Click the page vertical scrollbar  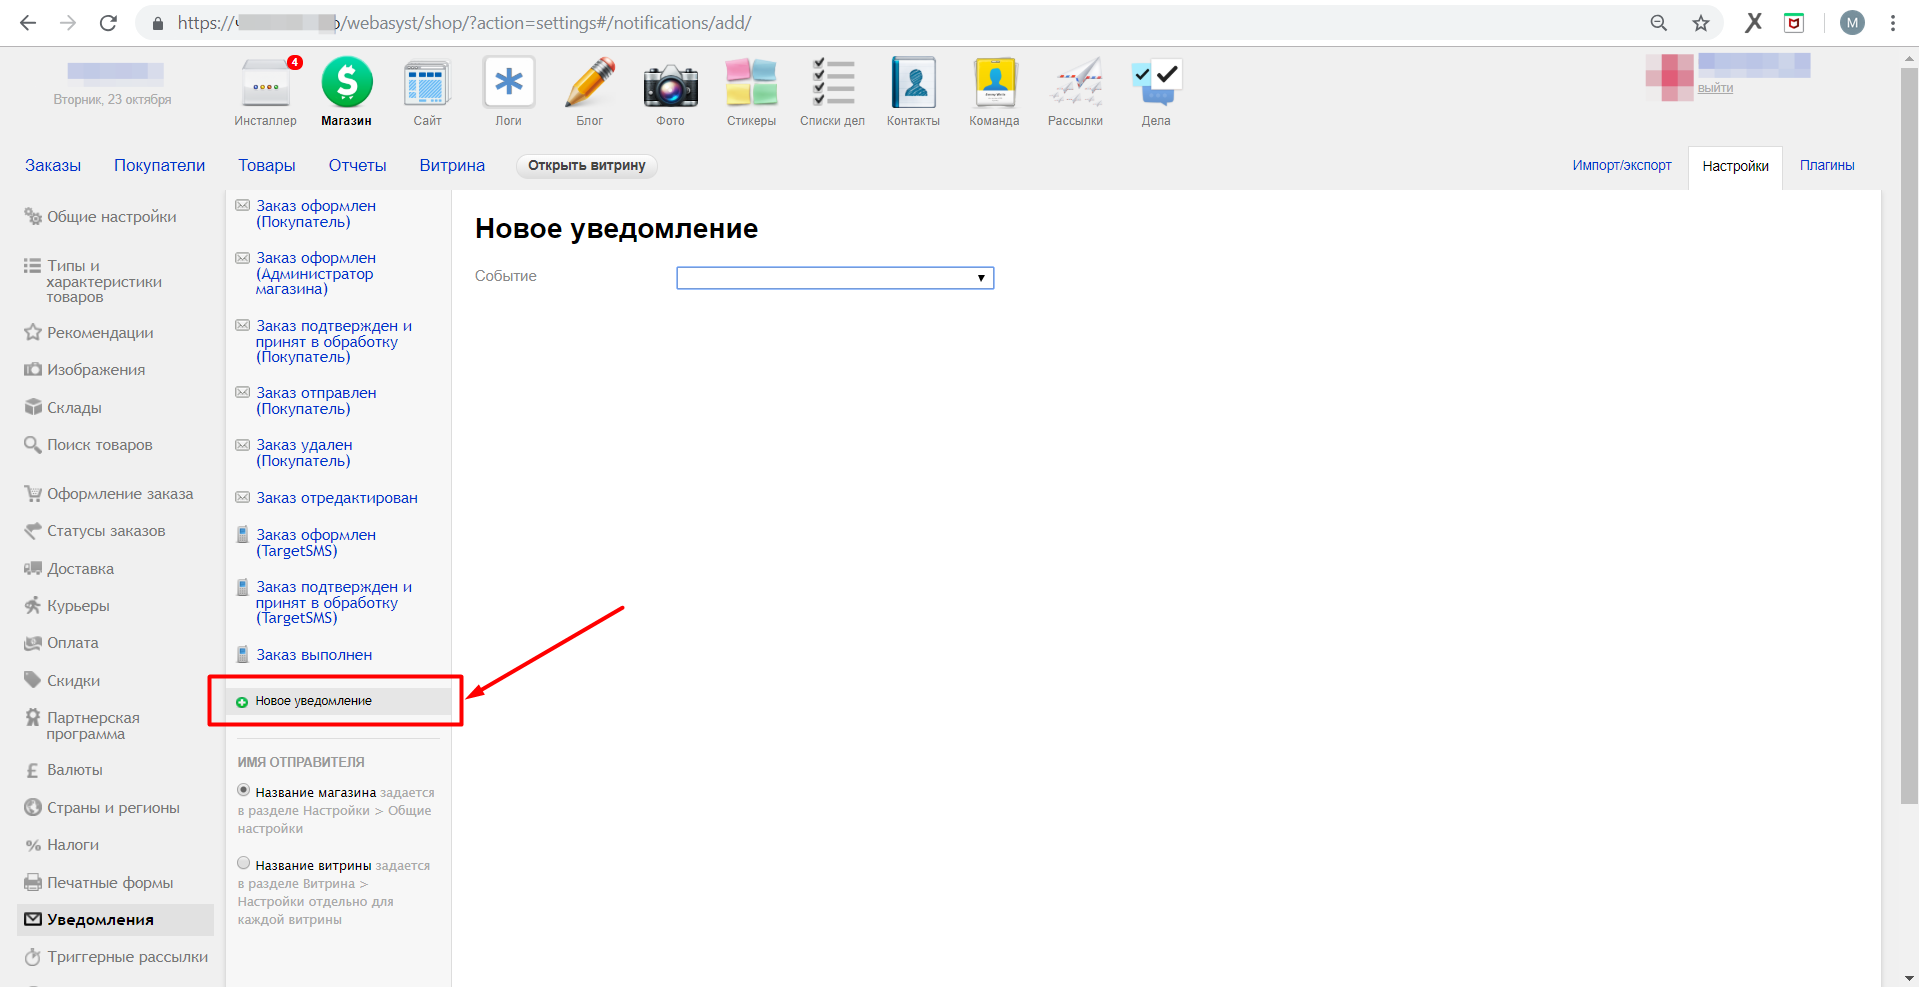1909,437
